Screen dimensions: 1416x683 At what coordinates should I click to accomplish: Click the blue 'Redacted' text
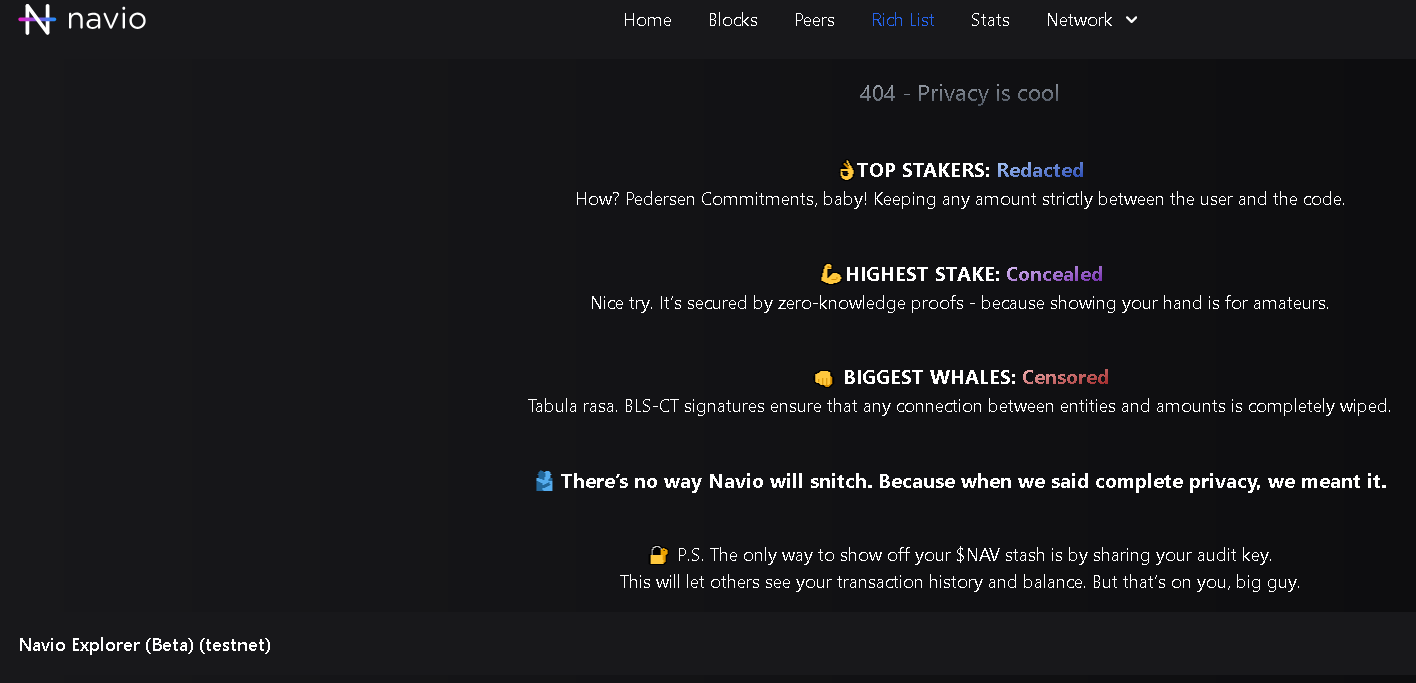pyautogui.click(x=1040, y=170)
